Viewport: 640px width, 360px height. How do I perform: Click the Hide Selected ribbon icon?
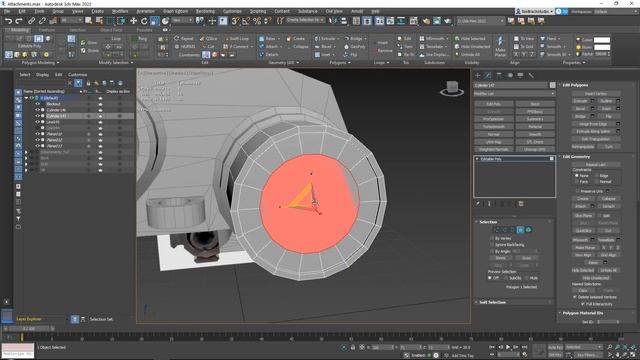pos(470,38)
